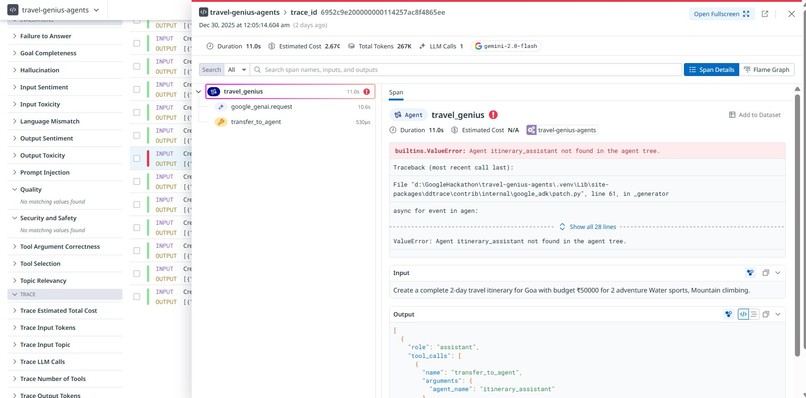Focus the span names search field
This screenshot has width=806, height=398.
tap(466, 69)
